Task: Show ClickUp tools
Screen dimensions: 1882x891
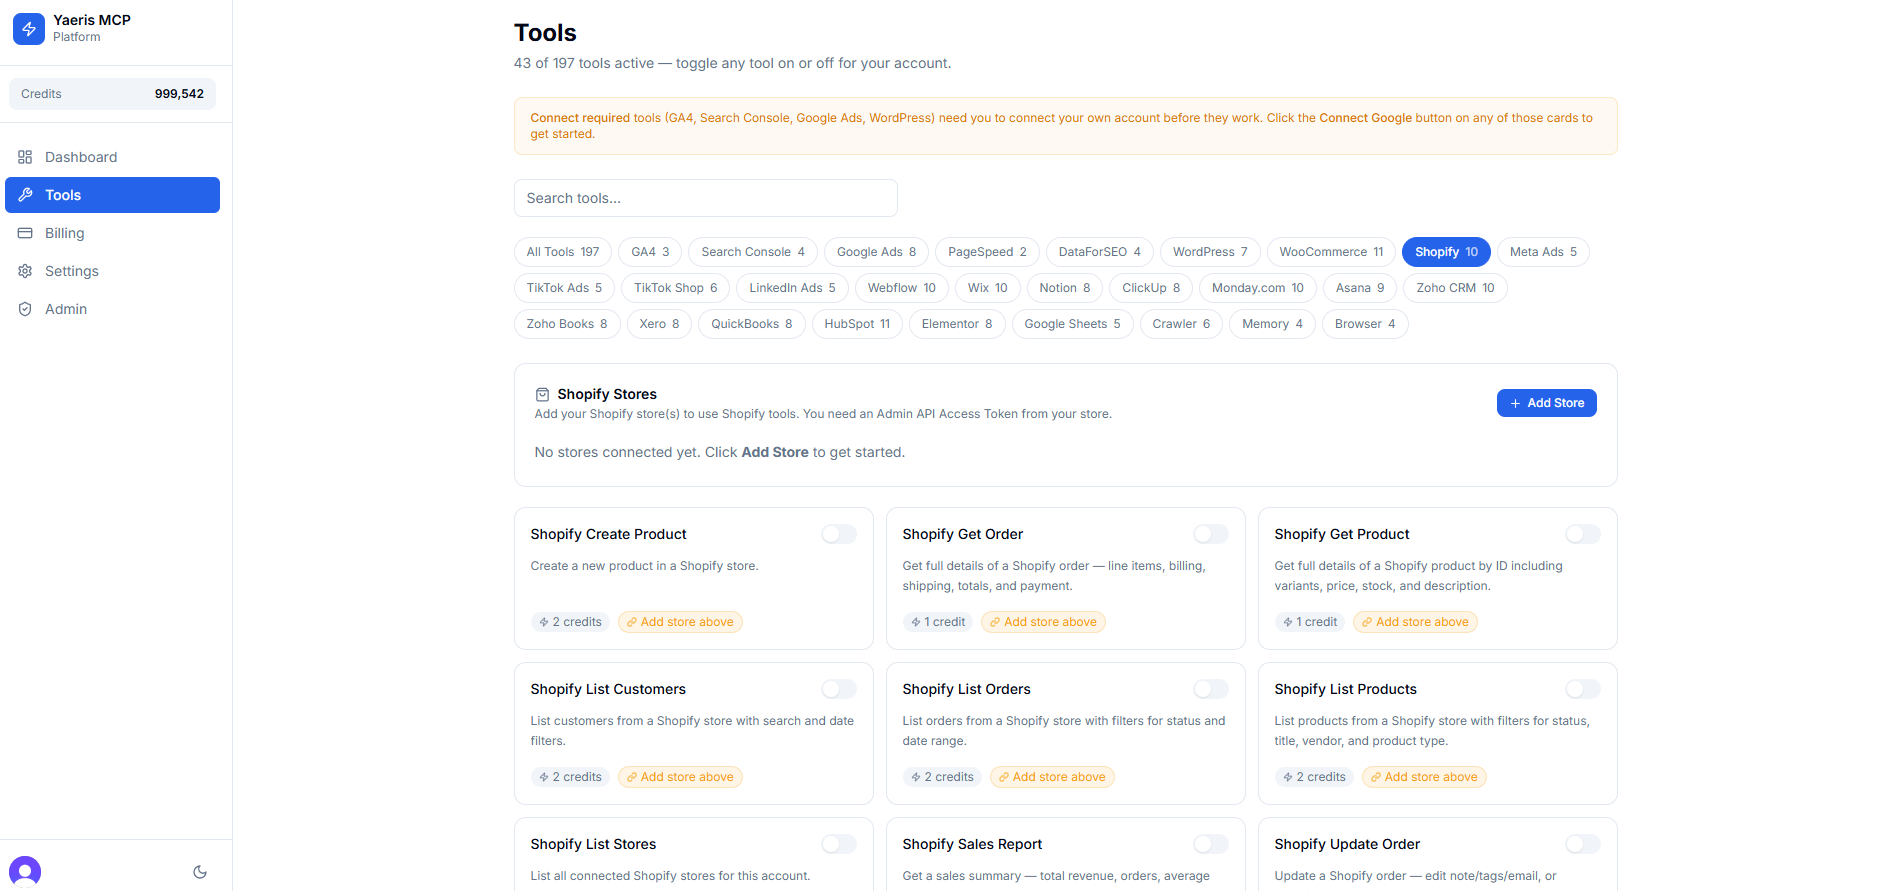Action: (1151, 288)
